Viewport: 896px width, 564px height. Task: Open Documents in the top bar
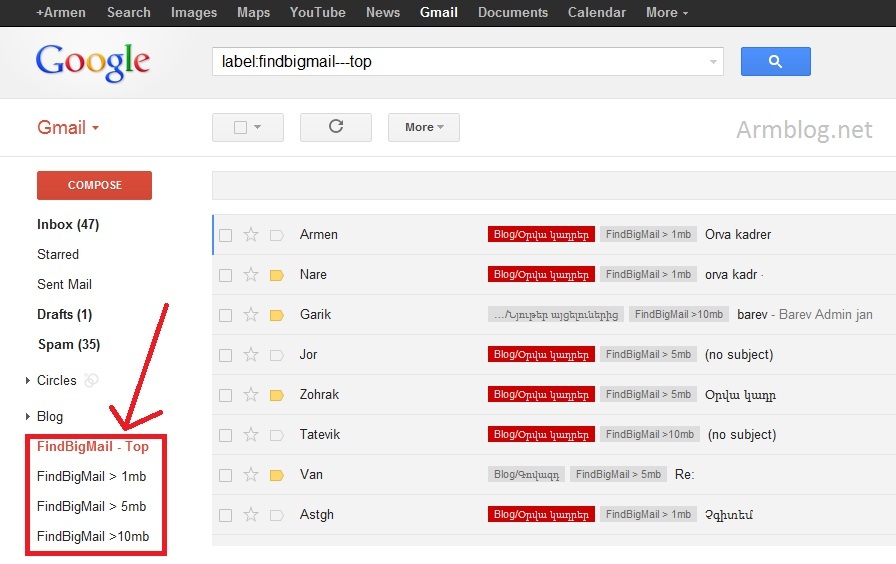(x=513, y=13)
